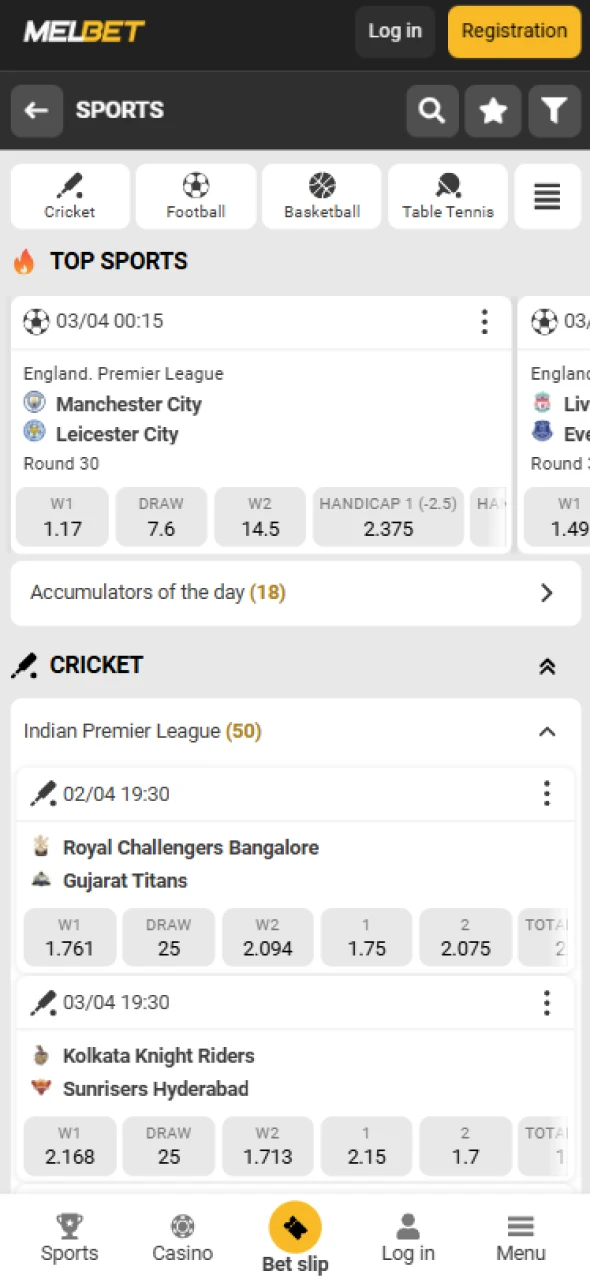Image resolution: width=590 pixels, height=1280 pixels.
Task: Select W2 odds for Sunrisers Hyderabad match
Action: tap(267, 1146)
